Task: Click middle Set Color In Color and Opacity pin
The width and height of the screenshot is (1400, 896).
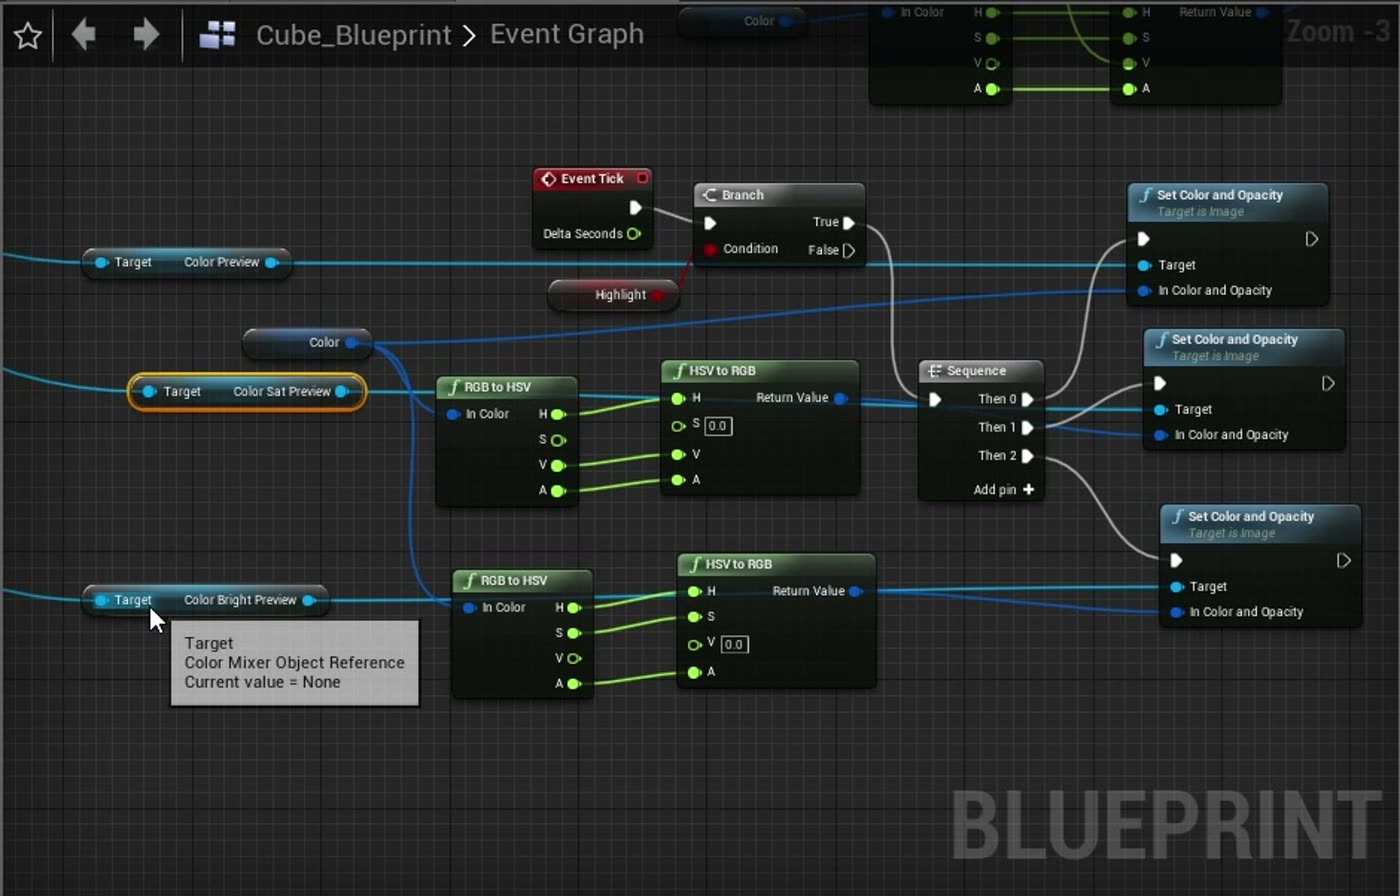Action: [x=1160, y=435]
